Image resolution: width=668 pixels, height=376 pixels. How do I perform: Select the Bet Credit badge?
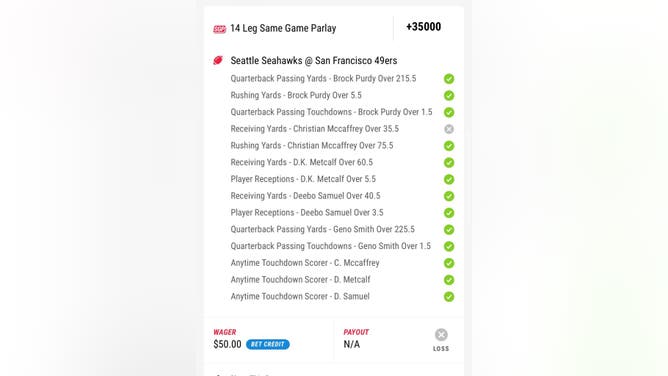click(268, 344)
